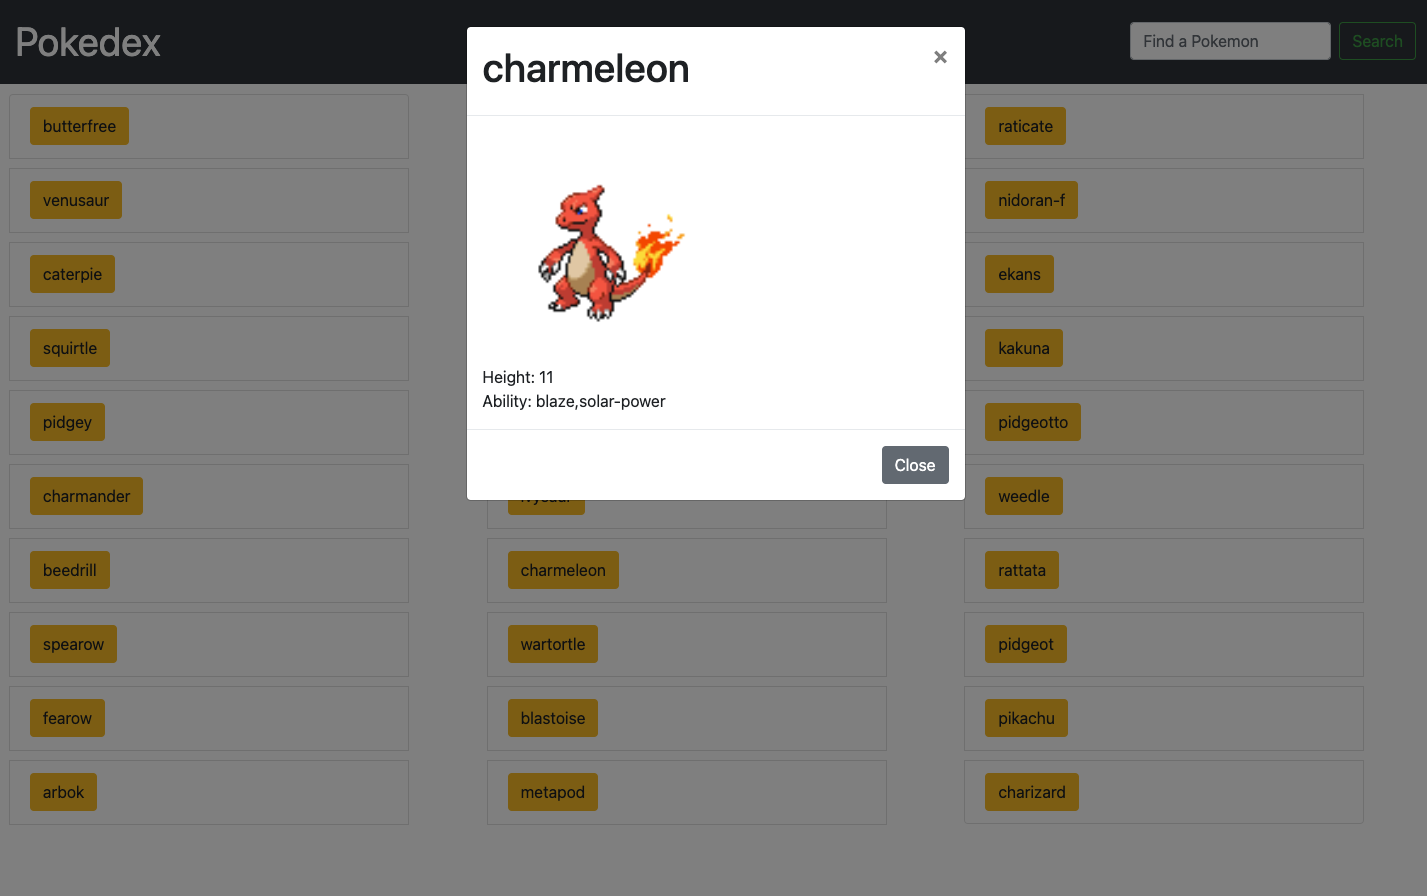Viewport: 1427px width, 896px height.
Task: Open the charizard entry
Action: pyautogui.click(x=1031, y=791)
